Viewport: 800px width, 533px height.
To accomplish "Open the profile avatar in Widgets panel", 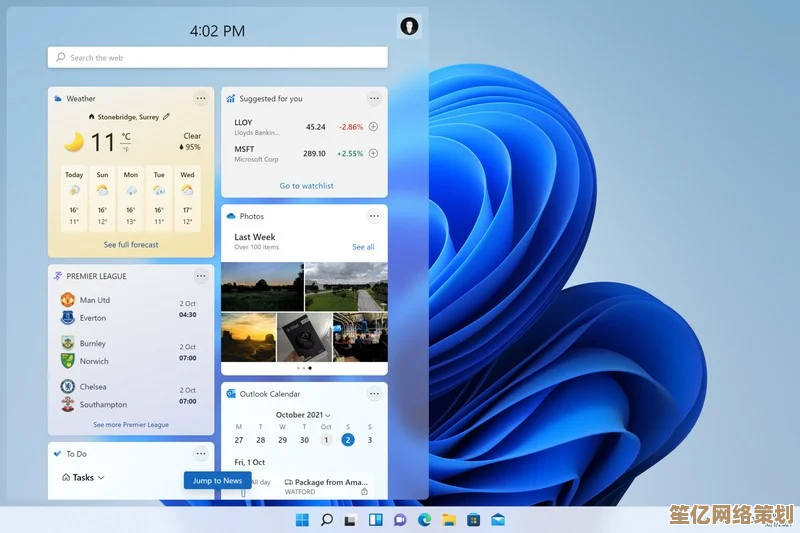I will click(409, 27).
